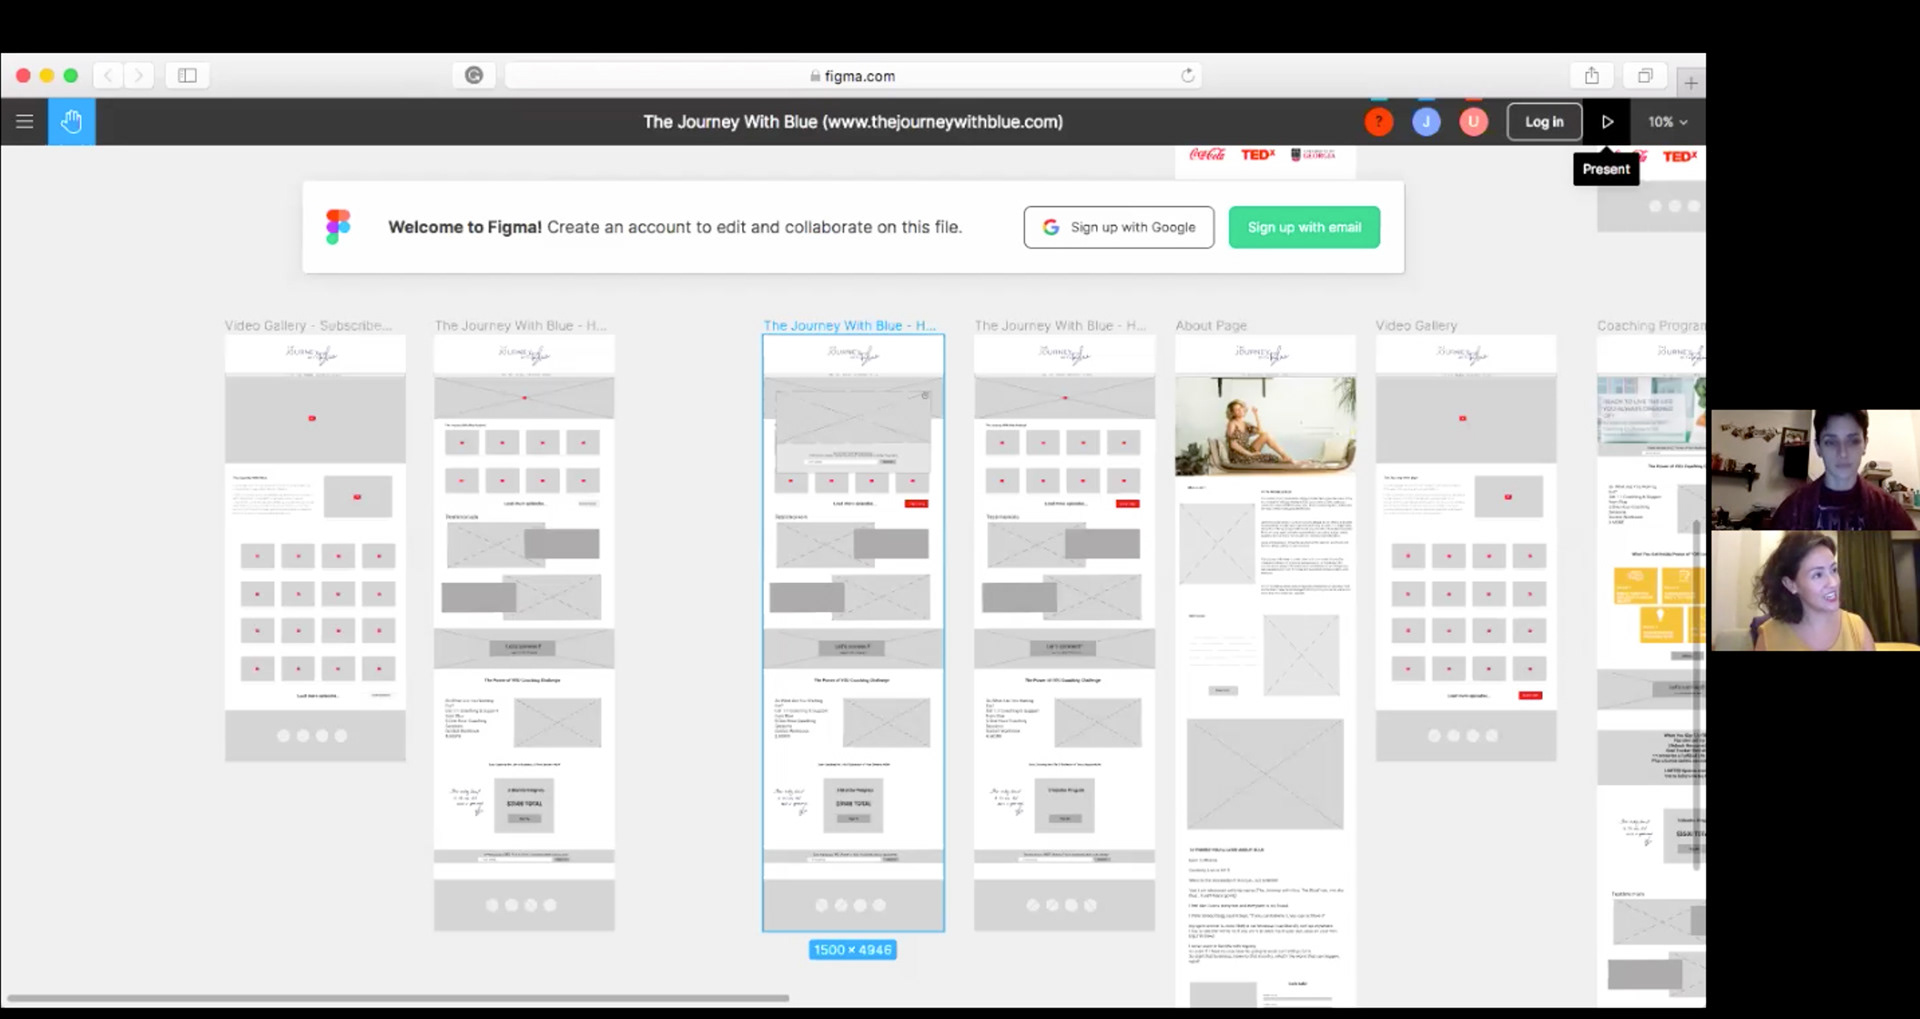Click the orange question mark user avatar
1920x1019 pixels.
(x=1379, y=122)
